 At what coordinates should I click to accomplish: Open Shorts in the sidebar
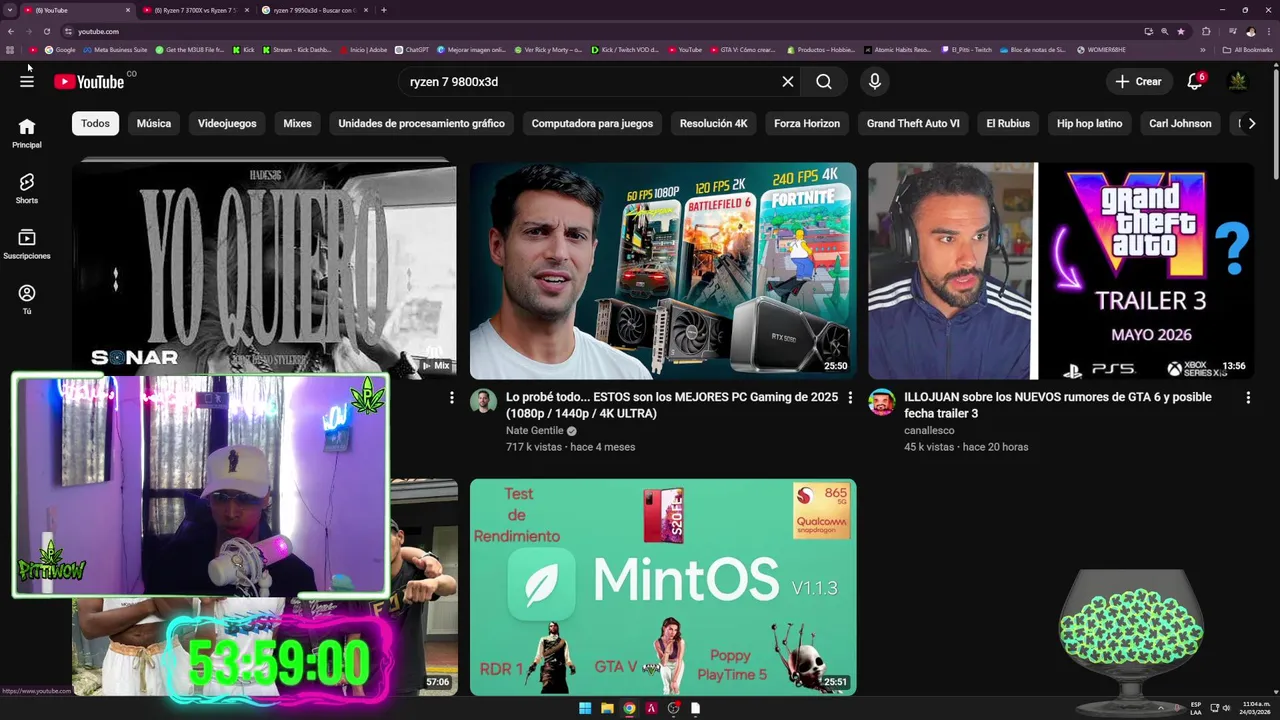[27, 188]
